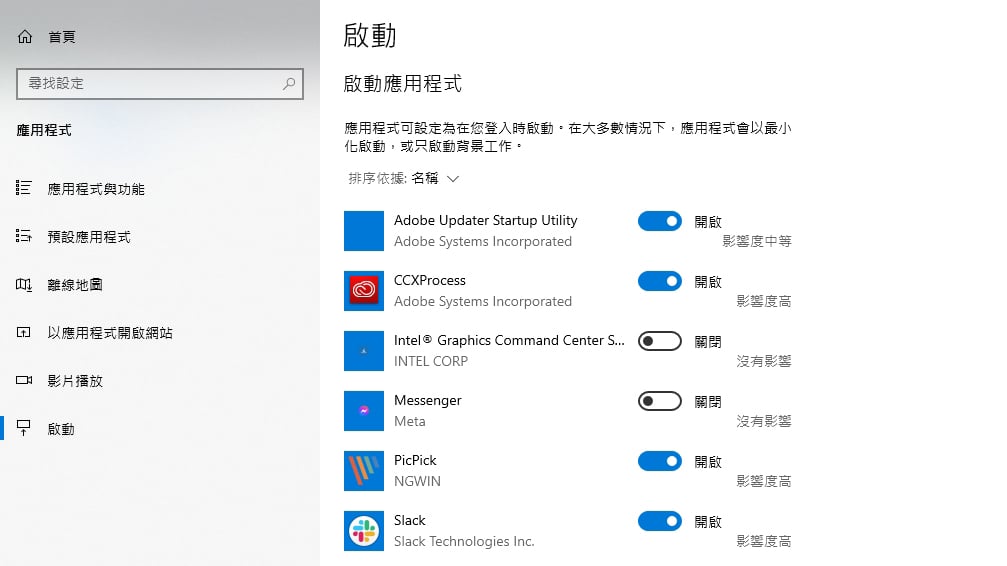This screenshot has height=566, width=1007.
Task: Enable the Messenger startup toggle
Action: coord(660,401)
